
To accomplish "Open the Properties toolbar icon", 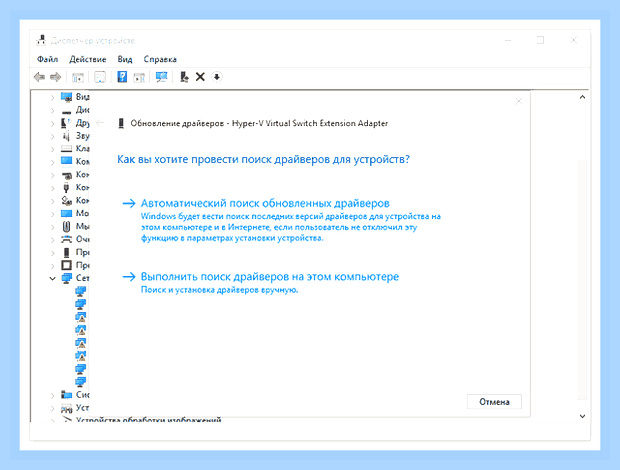I will coord(100,77).
